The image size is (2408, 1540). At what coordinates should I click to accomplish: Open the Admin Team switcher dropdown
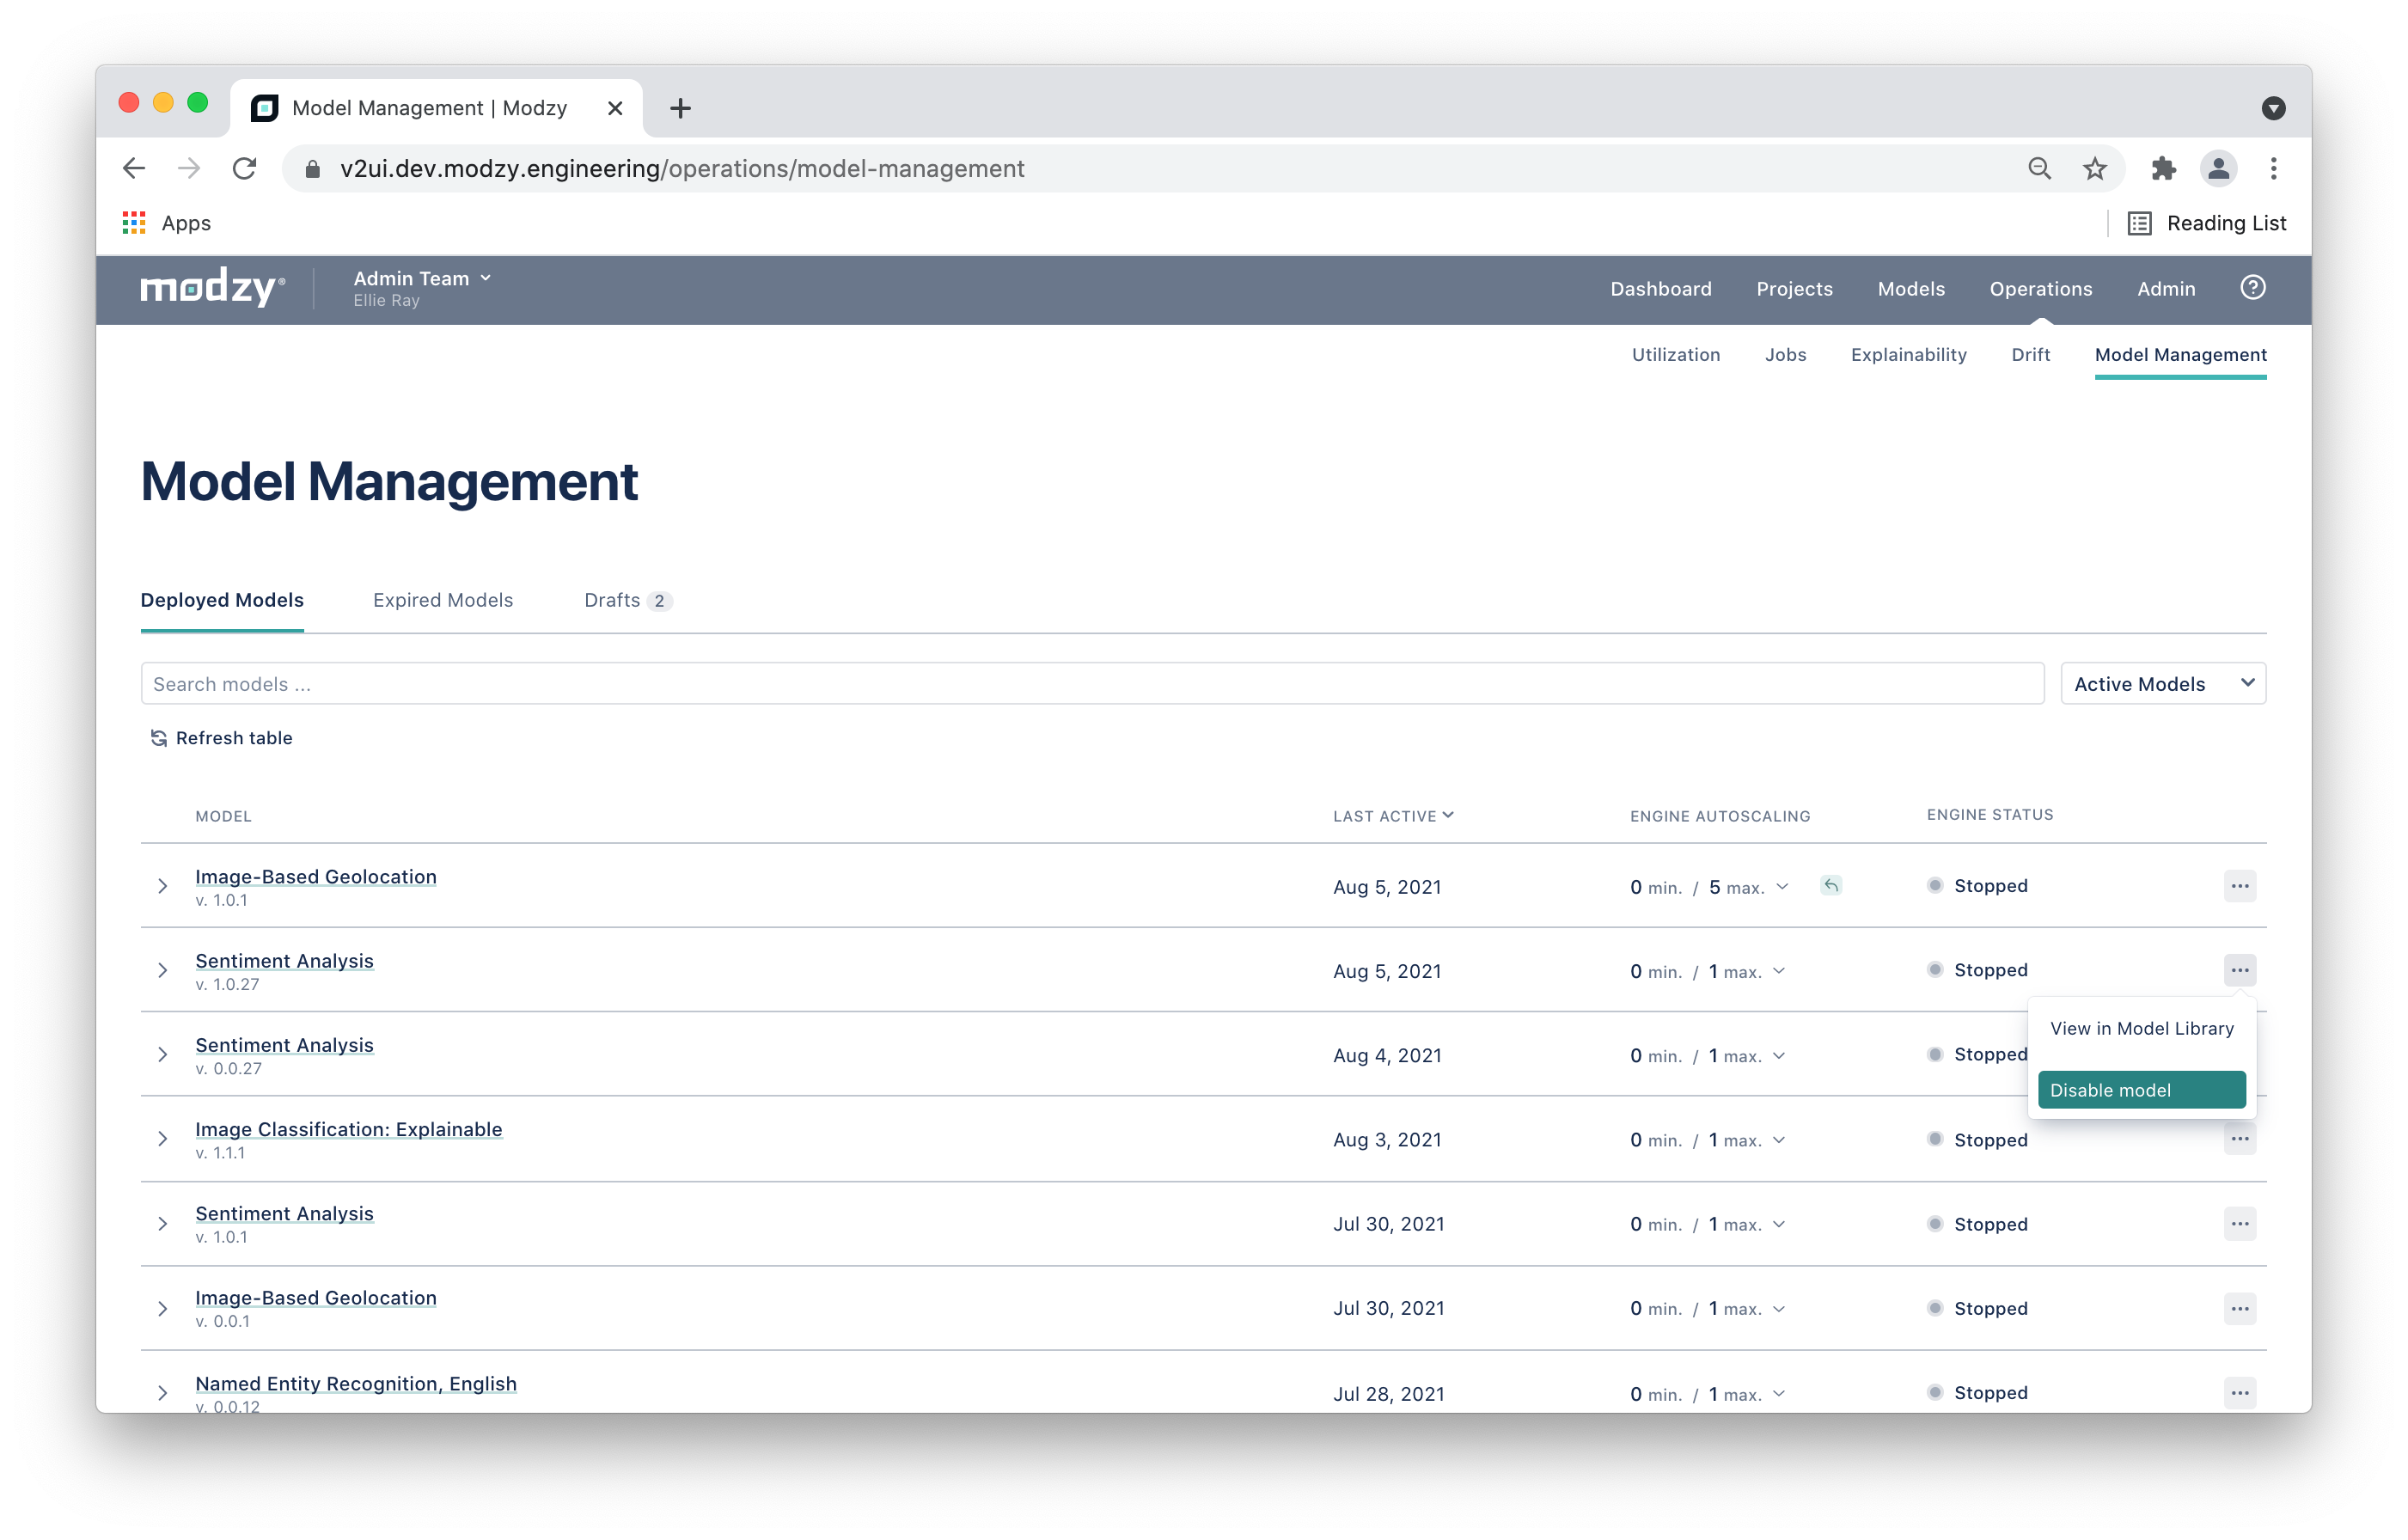(422, 278)
